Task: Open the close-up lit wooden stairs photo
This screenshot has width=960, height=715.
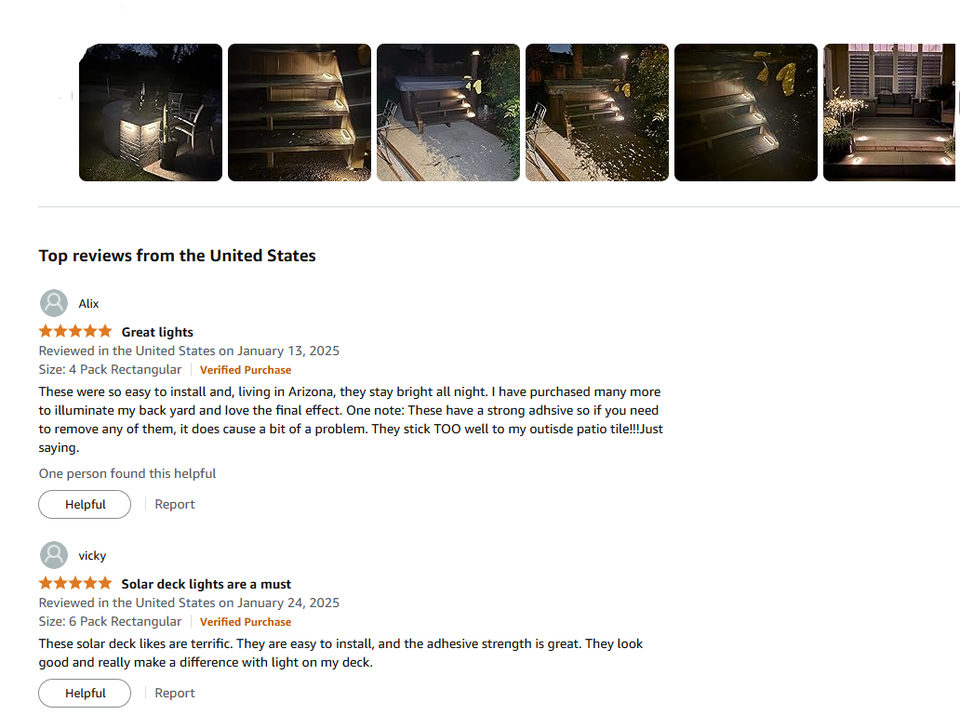Action: 299,112
